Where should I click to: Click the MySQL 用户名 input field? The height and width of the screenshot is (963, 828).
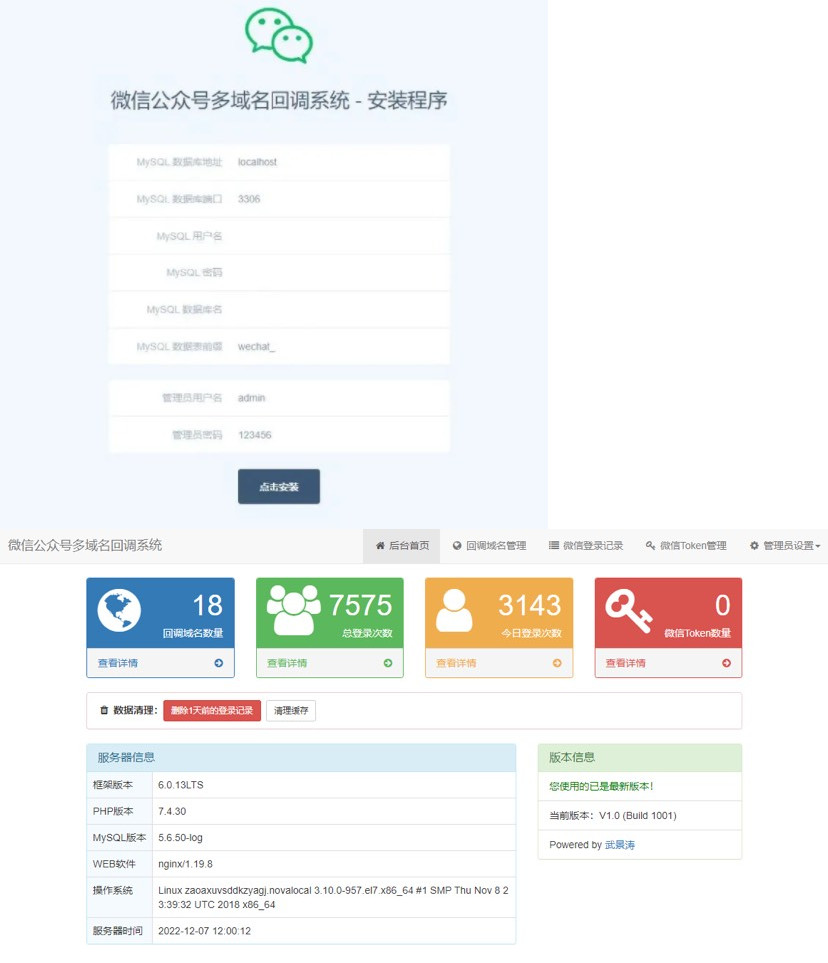(x=338, y=236)
